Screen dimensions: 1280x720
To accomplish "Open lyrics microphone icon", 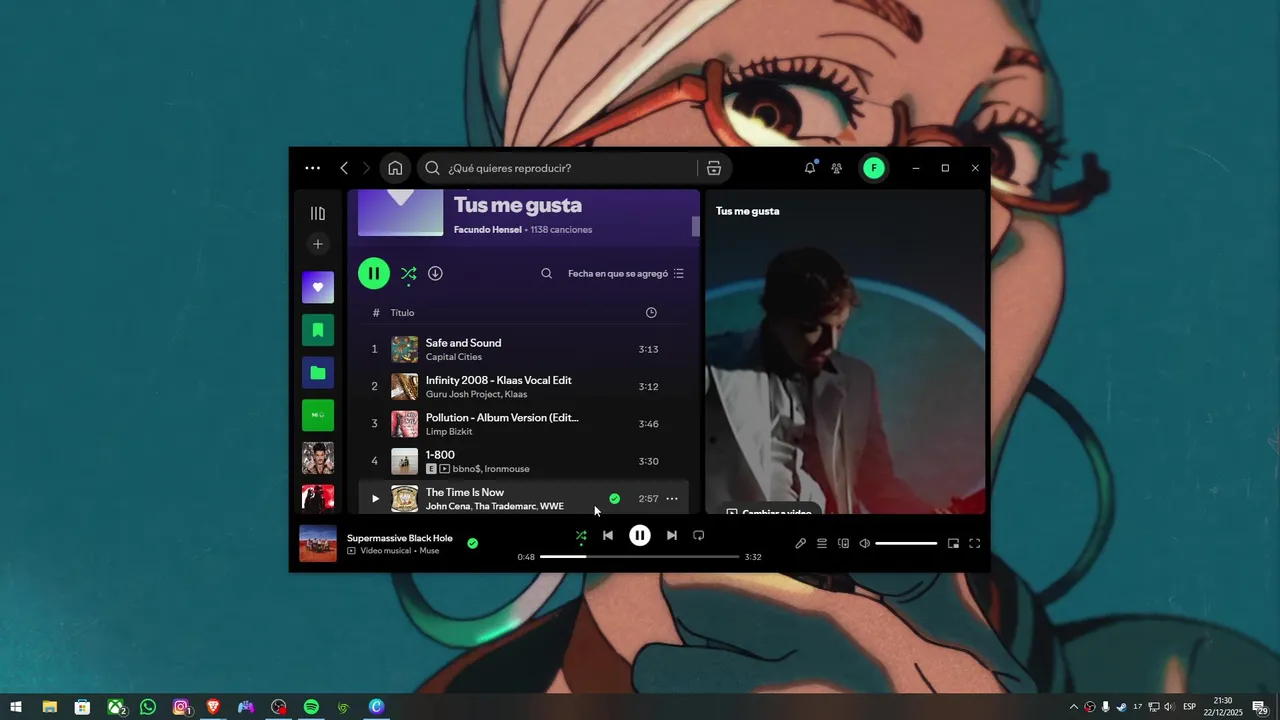I will click(x=800, y=543).
